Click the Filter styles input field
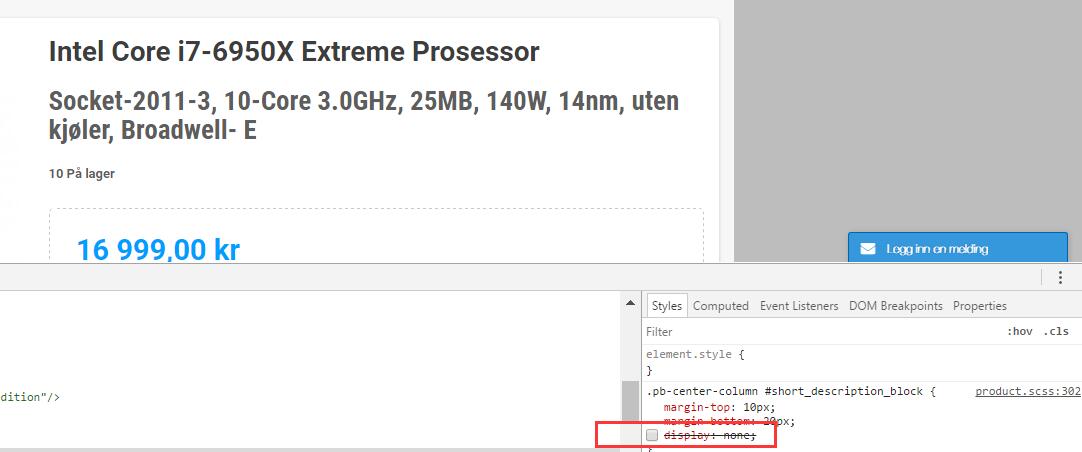 tap(821, 332)
